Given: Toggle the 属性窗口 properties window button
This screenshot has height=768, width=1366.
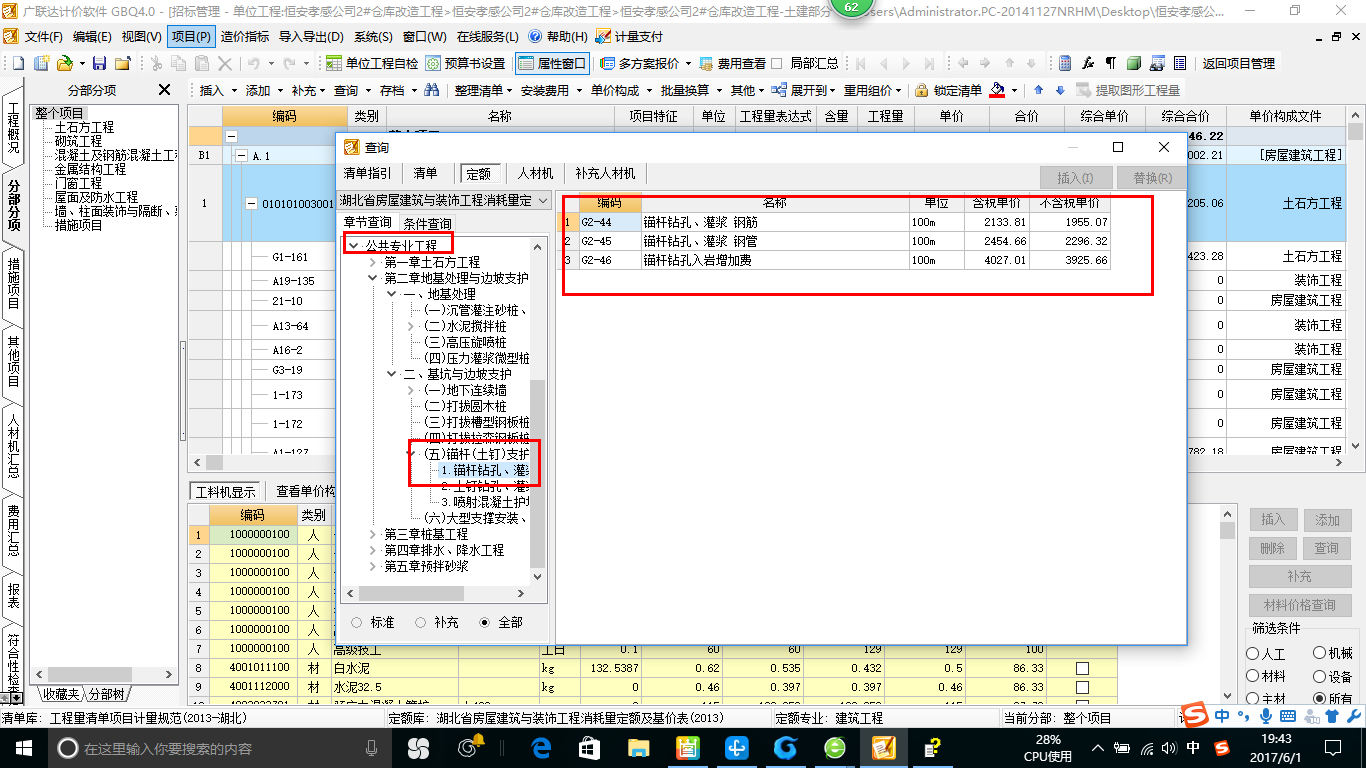Looking at the screenshot, I should pyautogui.click(x=552, y=63).
